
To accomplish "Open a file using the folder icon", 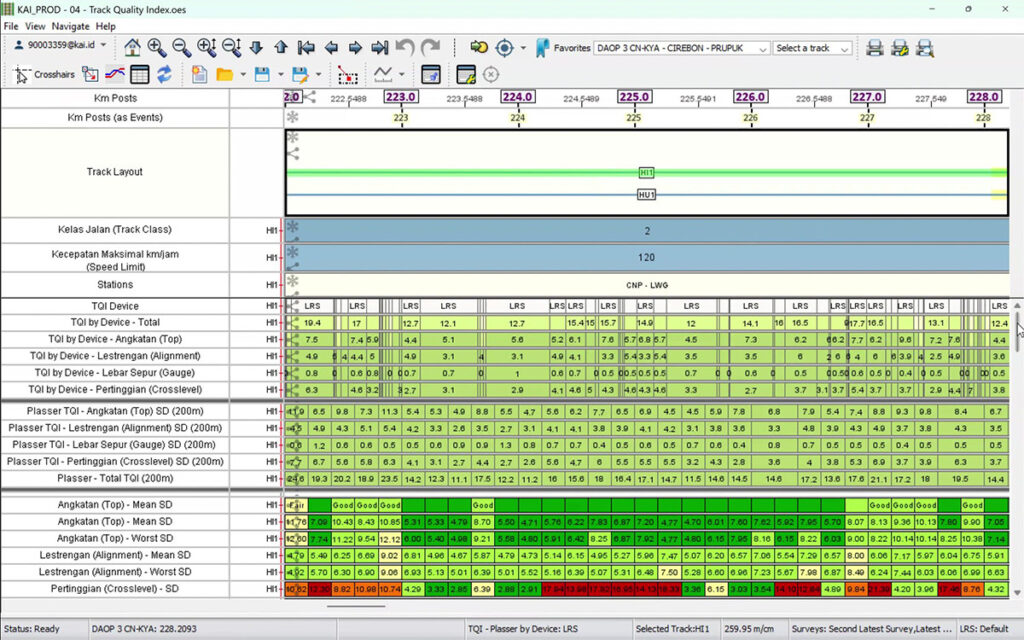I will pos(225,71).
